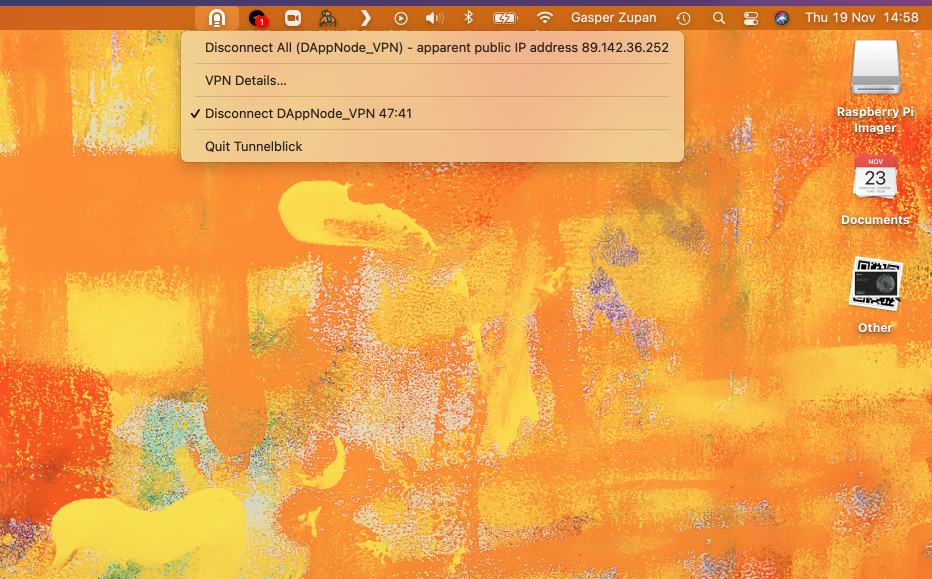Open the Siri icon in menu bar
Image resolution: width=932 pixels, height=579 pixels.
782,18
